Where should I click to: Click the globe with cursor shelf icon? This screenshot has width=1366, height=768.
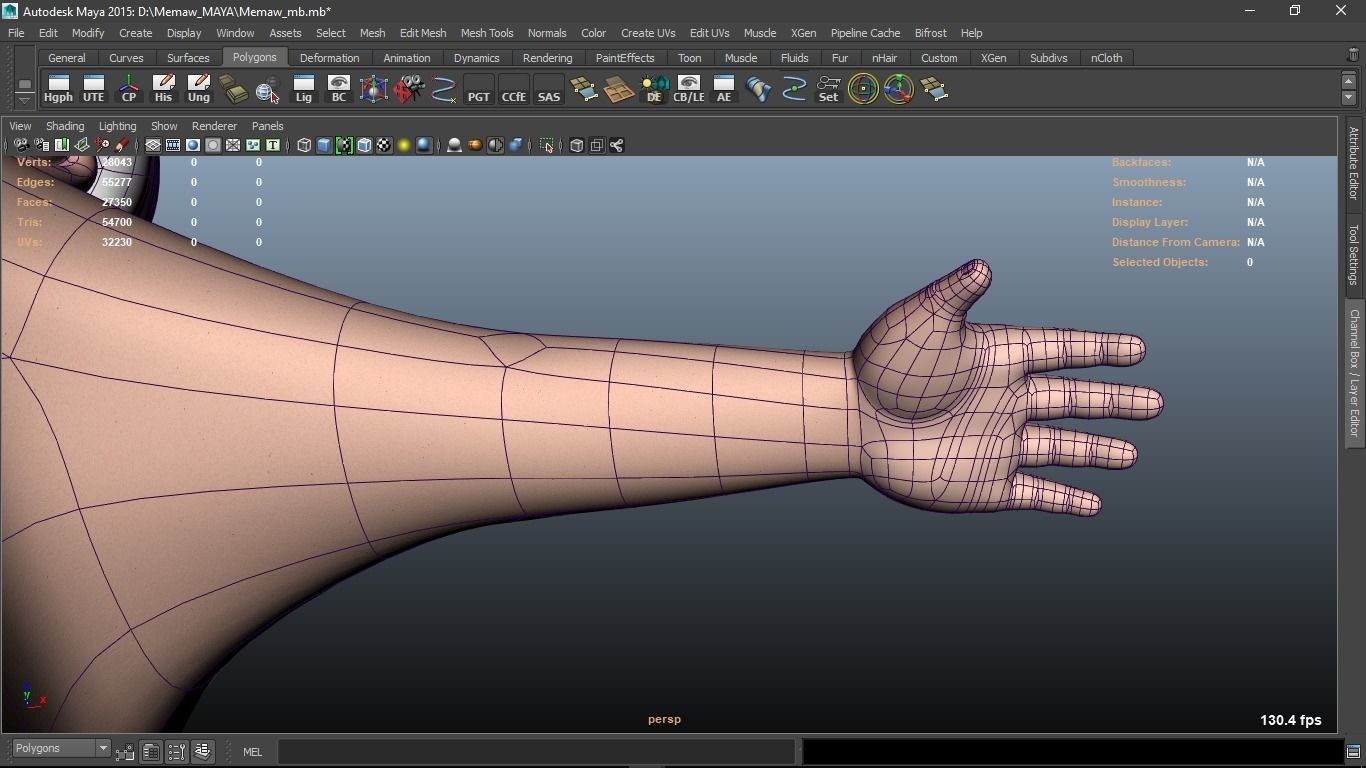[268, 89]
